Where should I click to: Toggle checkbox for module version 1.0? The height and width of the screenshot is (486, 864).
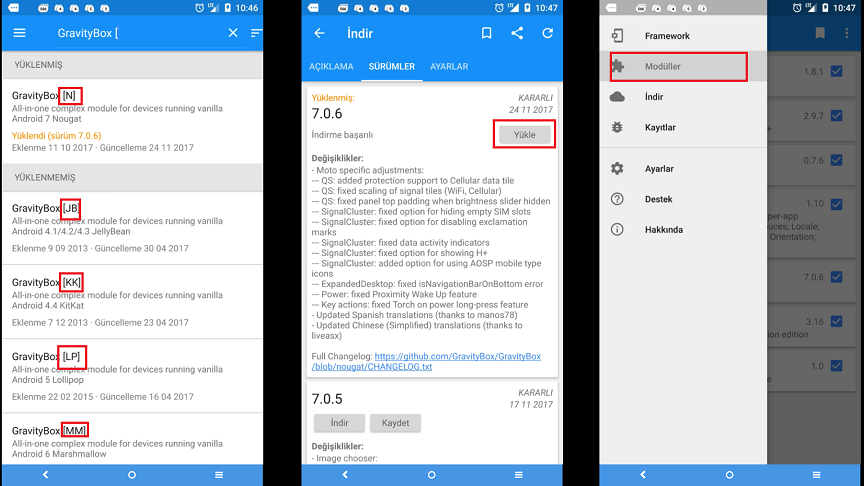tap(836, 366)
